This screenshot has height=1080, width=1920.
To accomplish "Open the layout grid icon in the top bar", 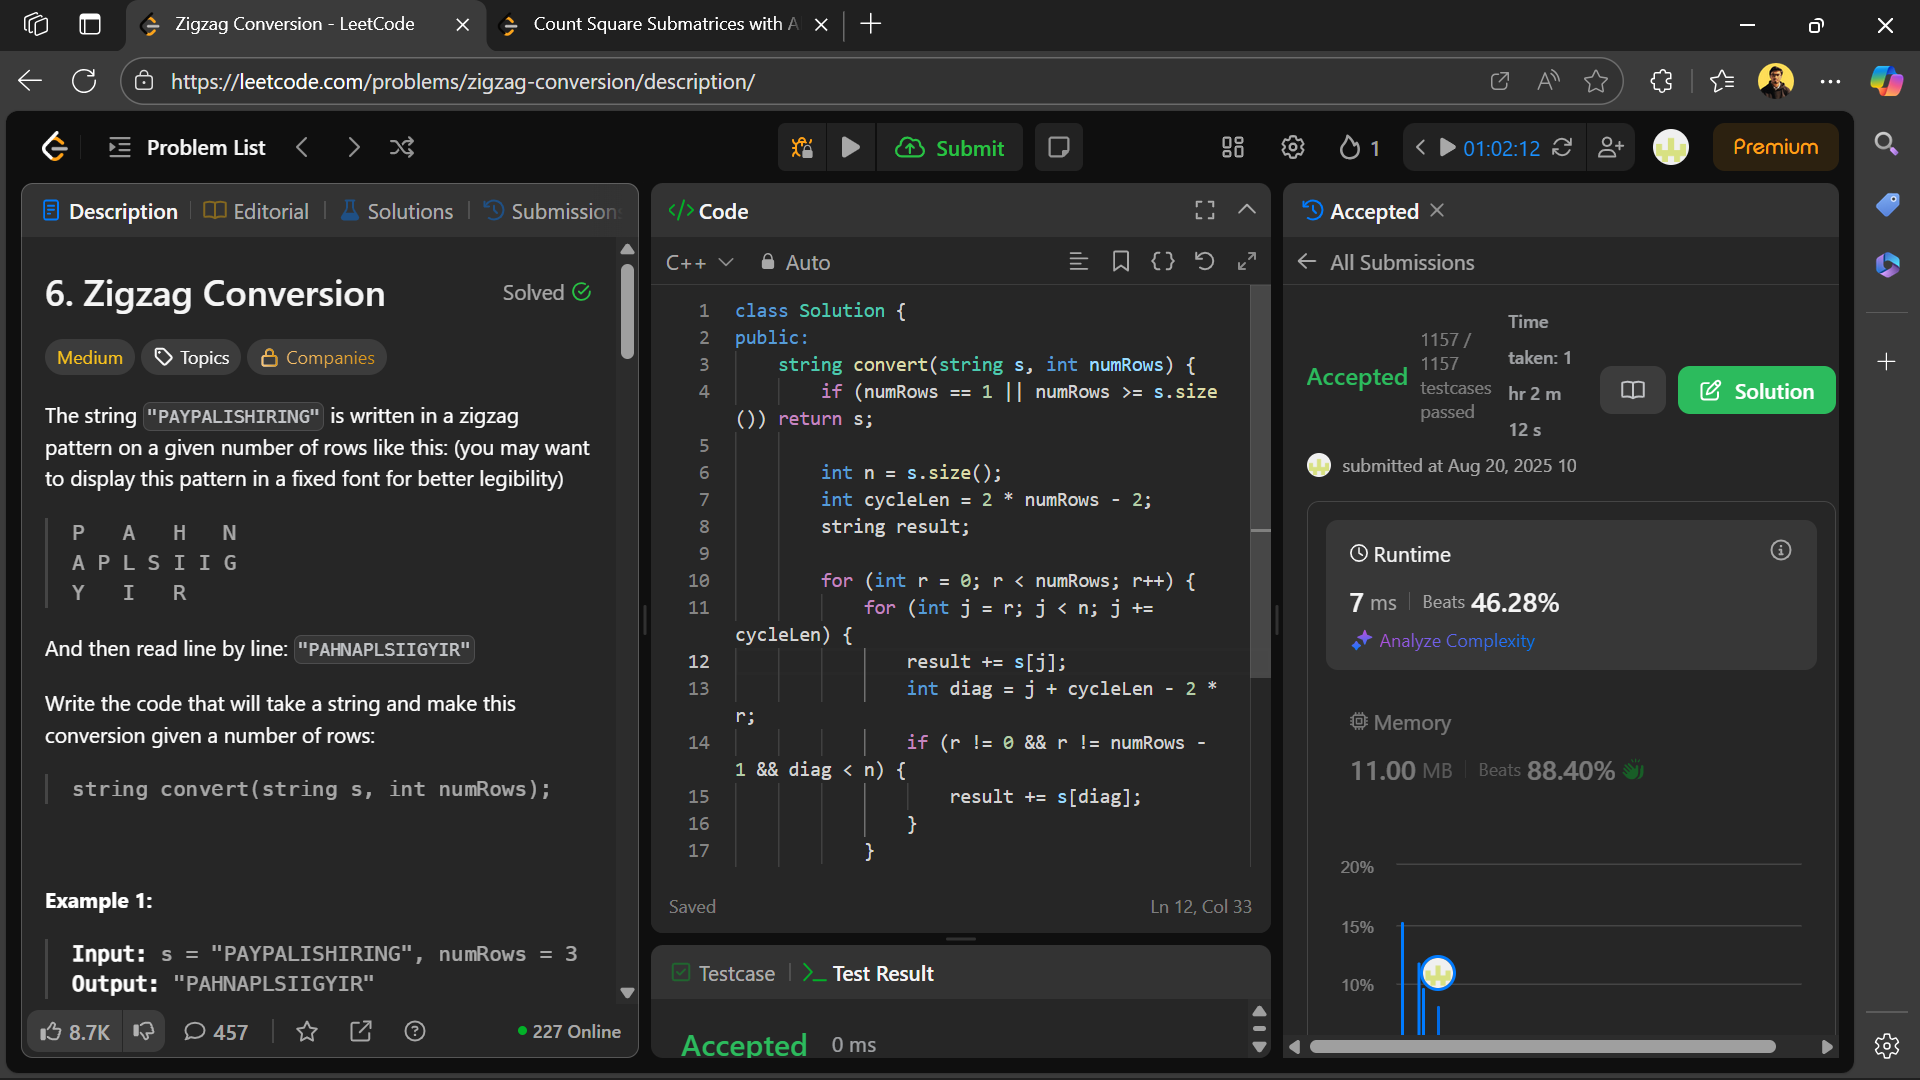I will pos(1232,148).
